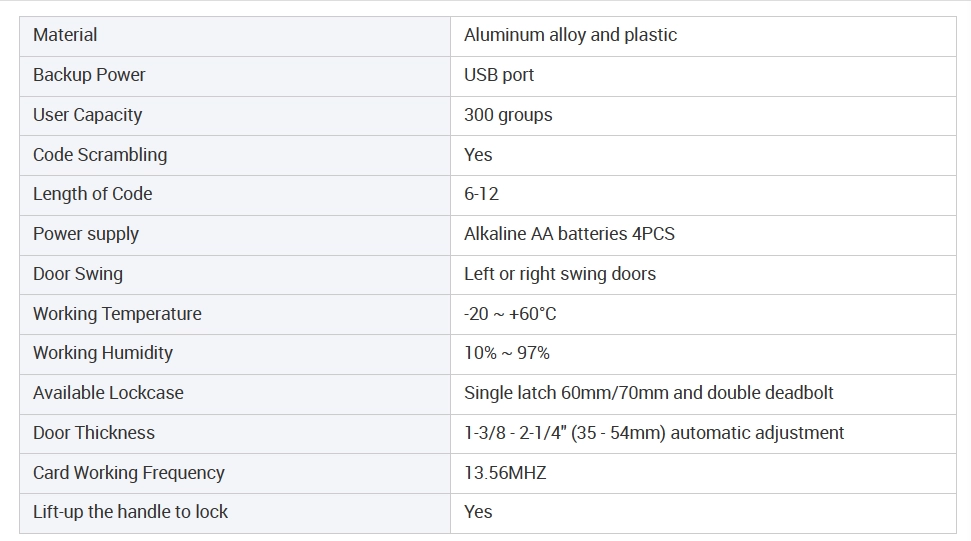Viewport: 971px width, 541px height.
Task: Click the '13.56MHZ' card frequency value
Action: (x=505, y=473)
